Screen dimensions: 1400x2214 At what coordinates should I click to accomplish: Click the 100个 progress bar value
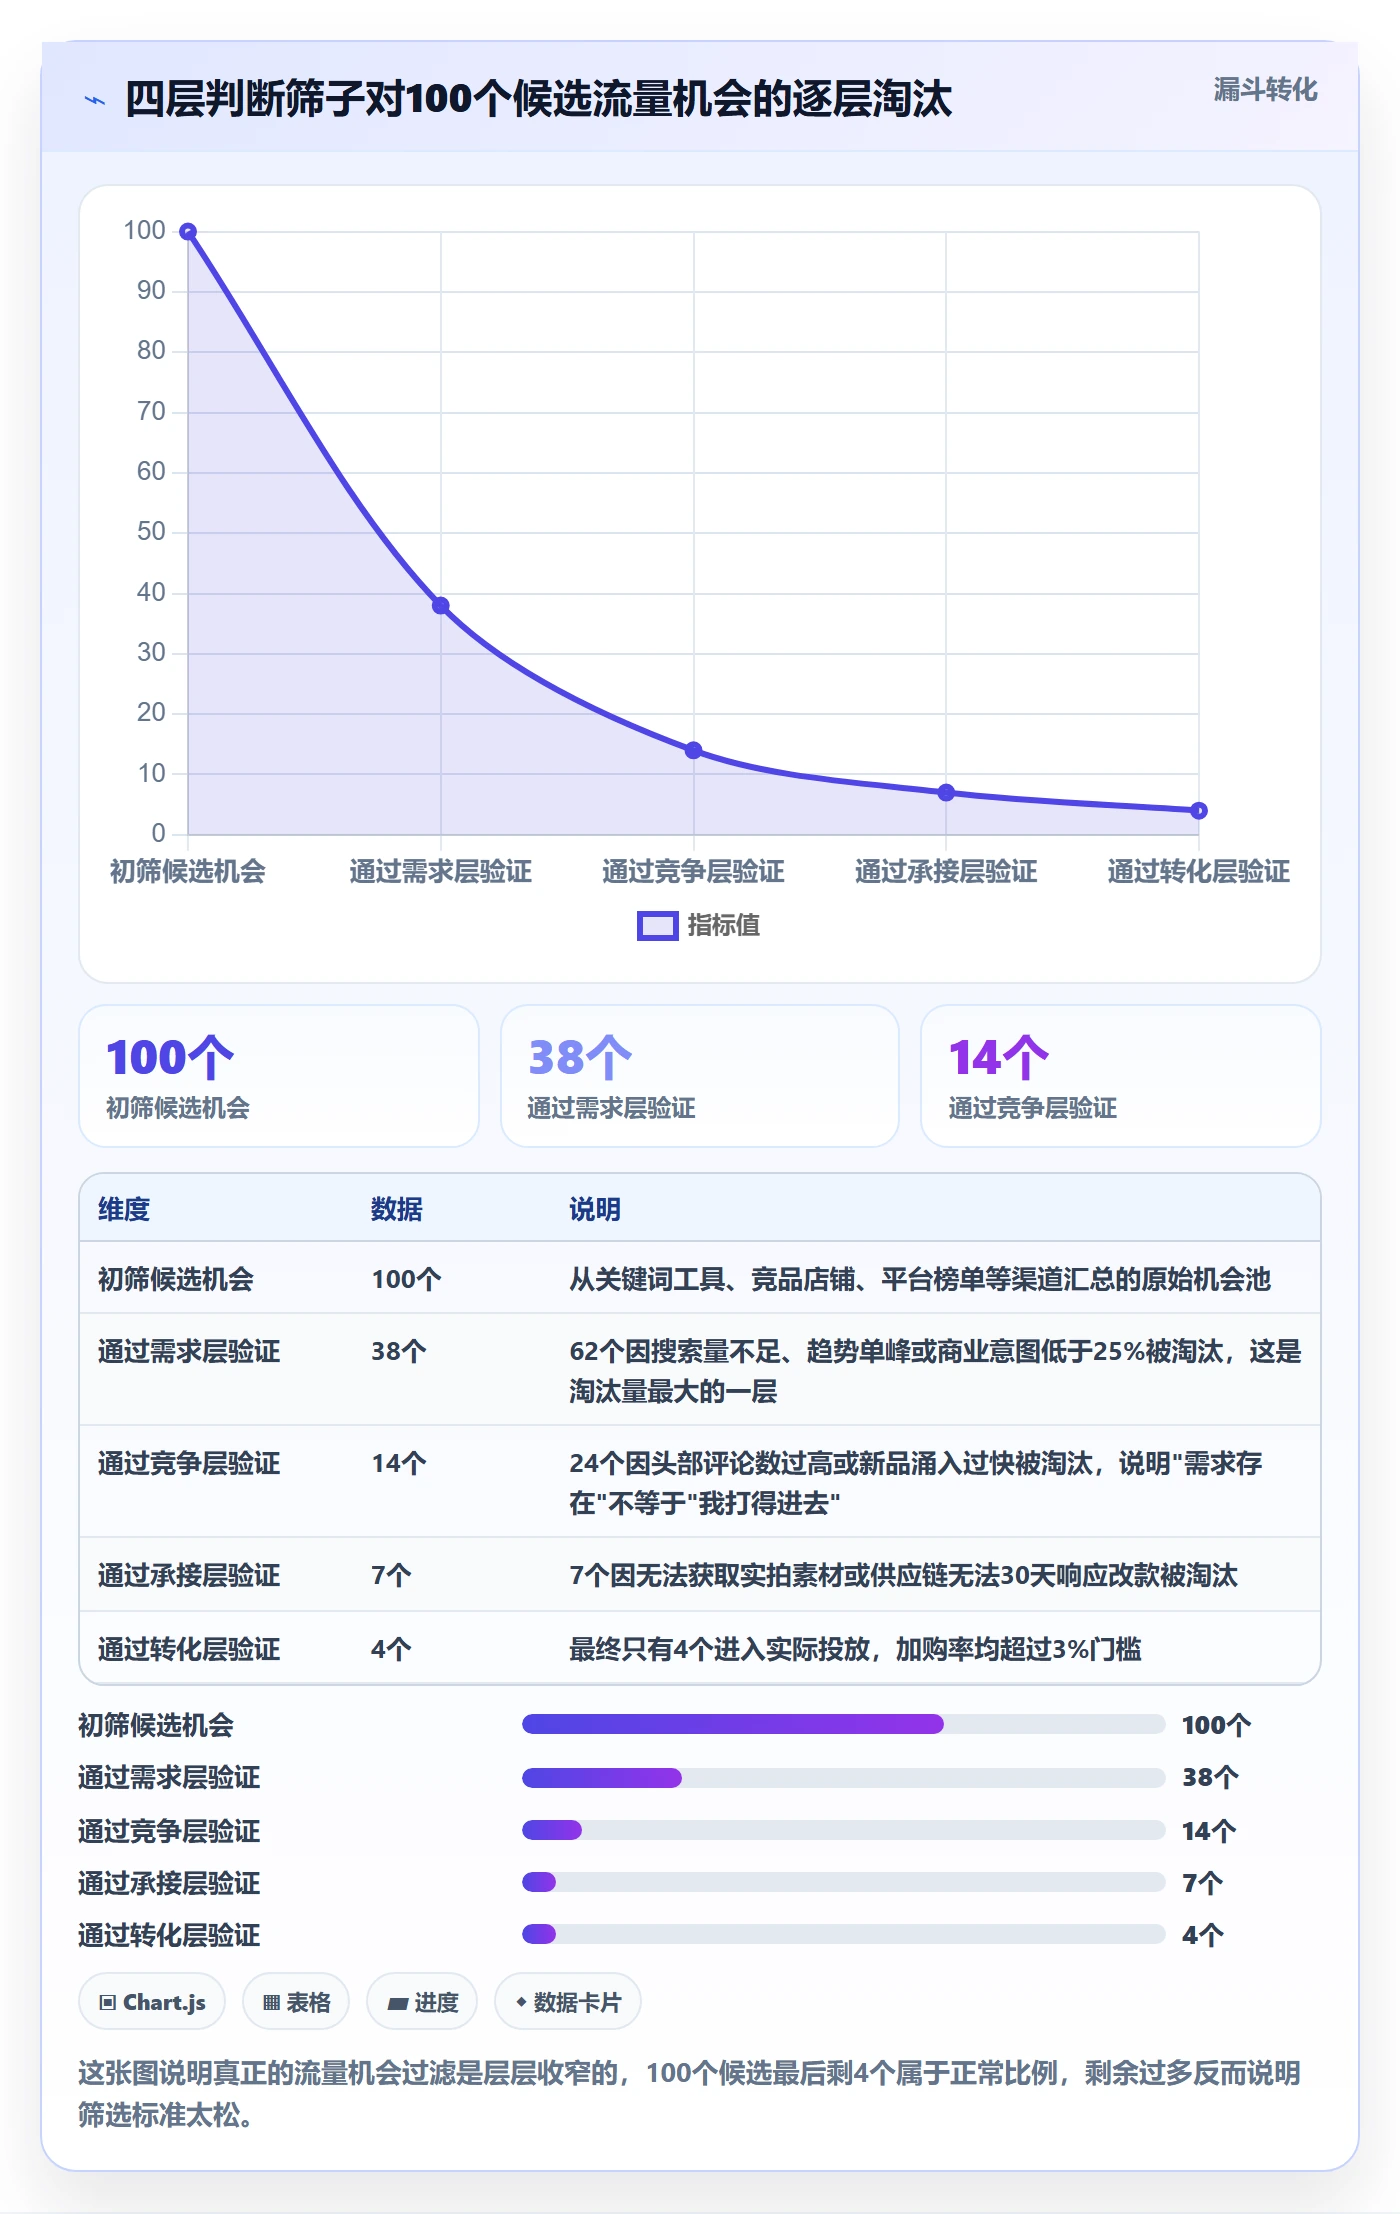pos(1216,1725)
